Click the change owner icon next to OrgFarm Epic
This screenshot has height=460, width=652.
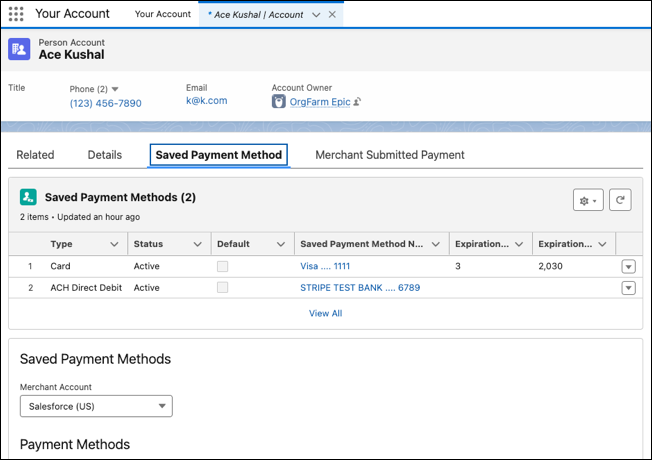(x=357, y=101)
